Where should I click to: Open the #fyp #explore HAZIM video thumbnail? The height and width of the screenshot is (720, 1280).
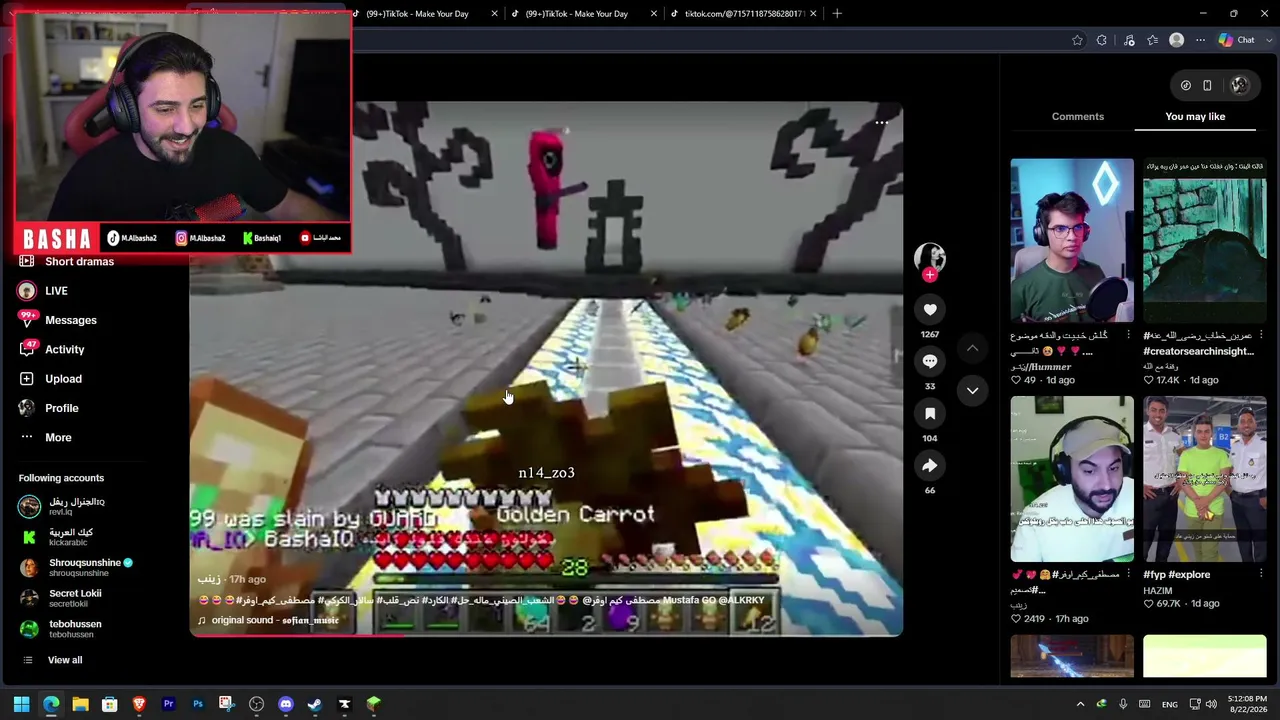point(1204,479)
